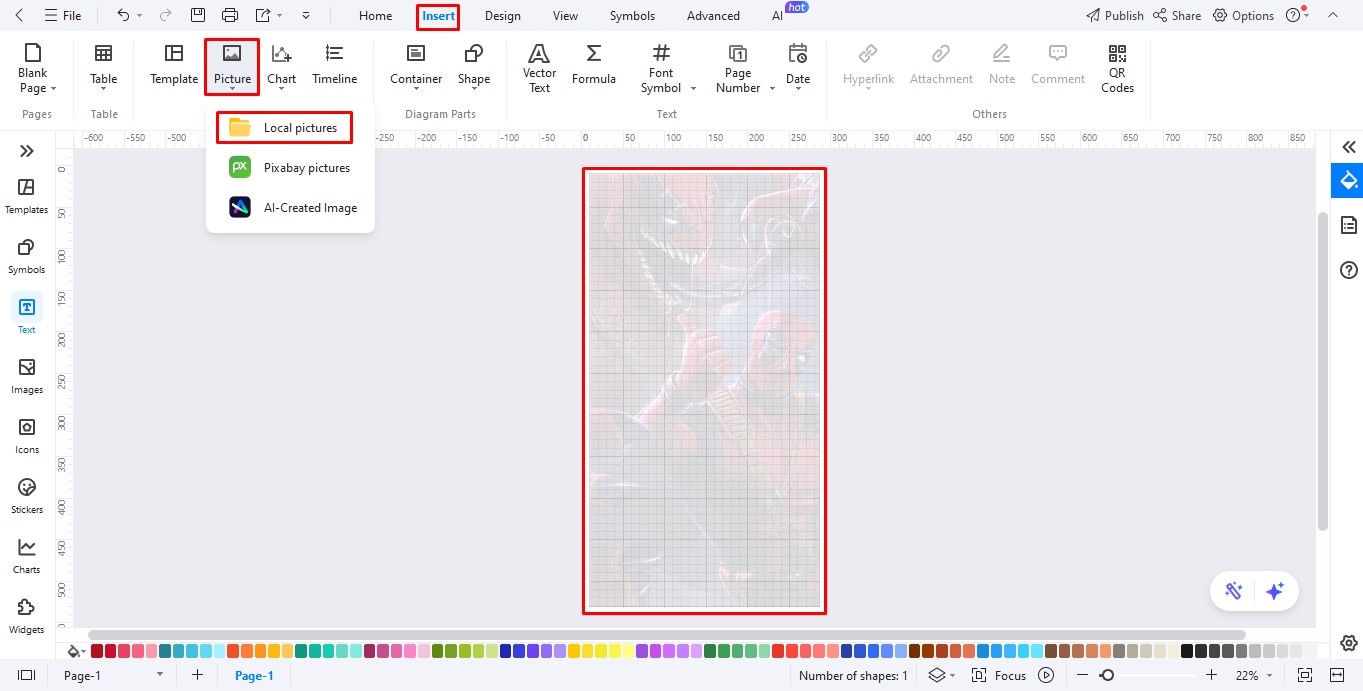The width and height of the screenshot is (1363, 691).
Task: Click the AI sparkle assistant button
Action: [1274, 591]
